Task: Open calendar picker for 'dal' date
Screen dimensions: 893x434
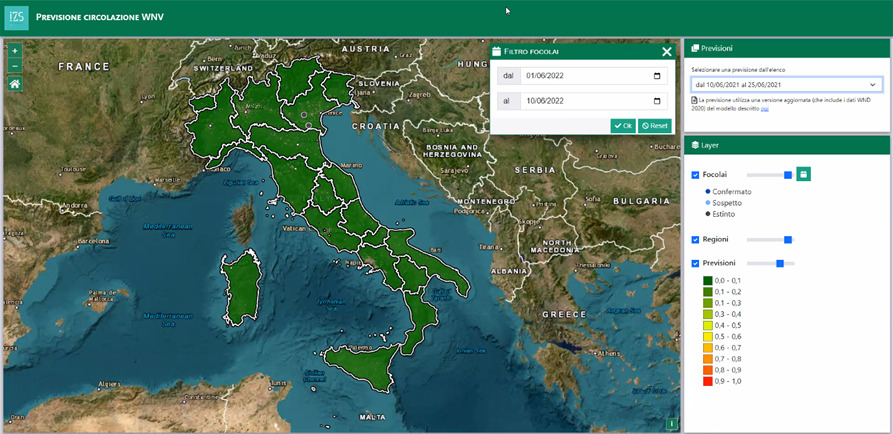Action: click(x=657, y=76)
